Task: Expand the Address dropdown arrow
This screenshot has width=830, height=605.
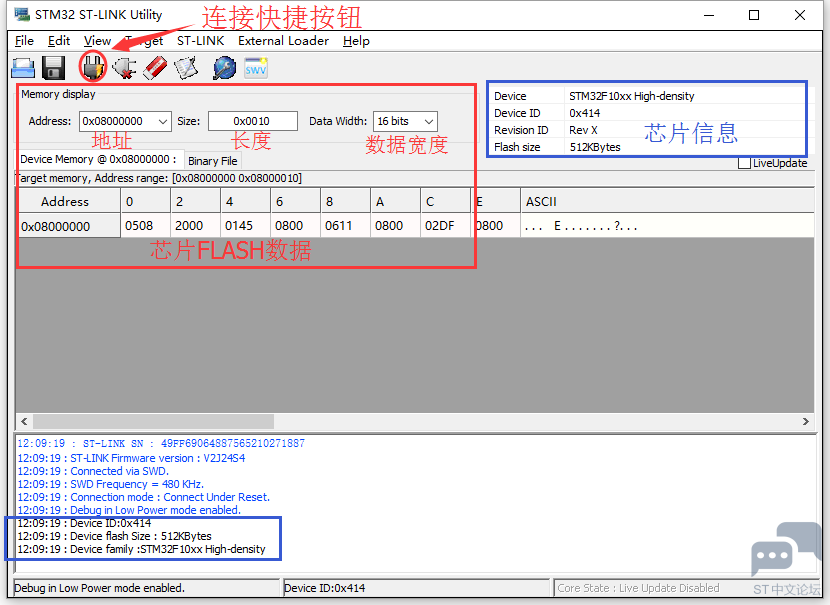Action: point(163,122)
